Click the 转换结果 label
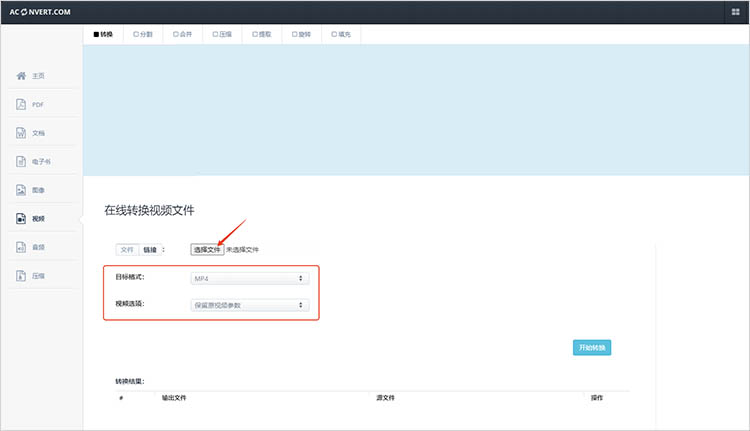The height and width of the screenshot is (431, 750). click(x=130, y=381)
